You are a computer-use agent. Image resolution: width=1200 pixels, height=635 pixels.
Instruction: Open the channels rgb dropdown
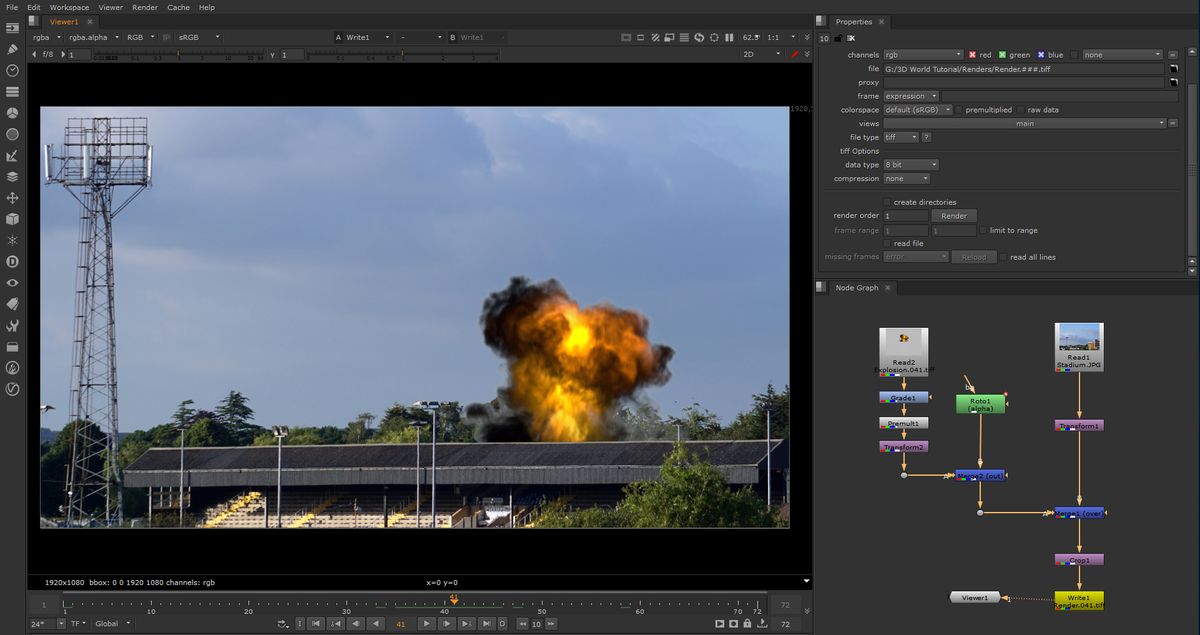click(925, 54)
